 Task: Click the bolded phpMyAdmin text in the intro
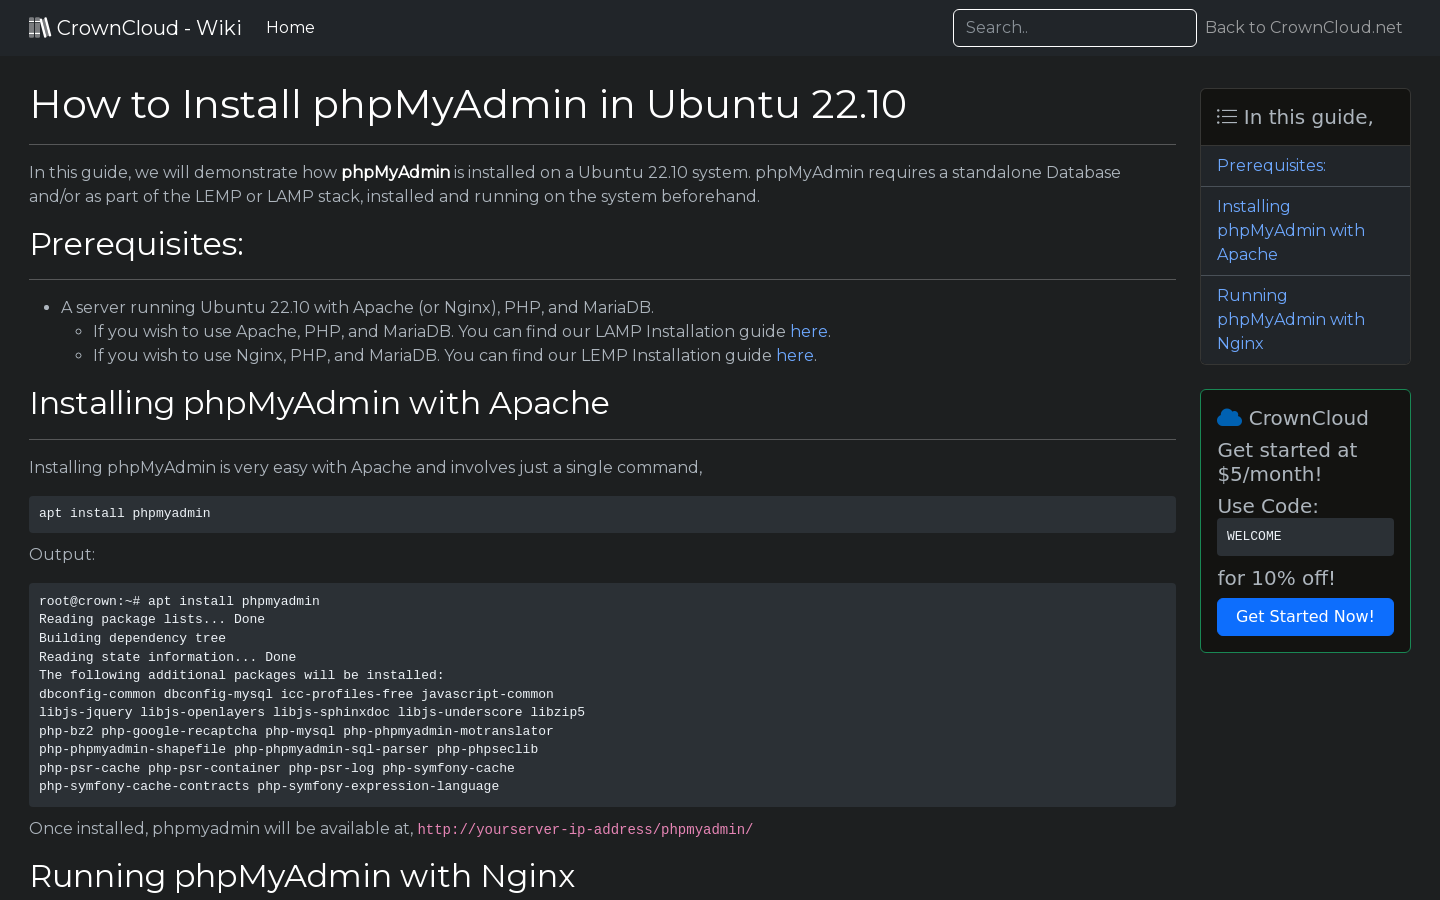[395, 172]
